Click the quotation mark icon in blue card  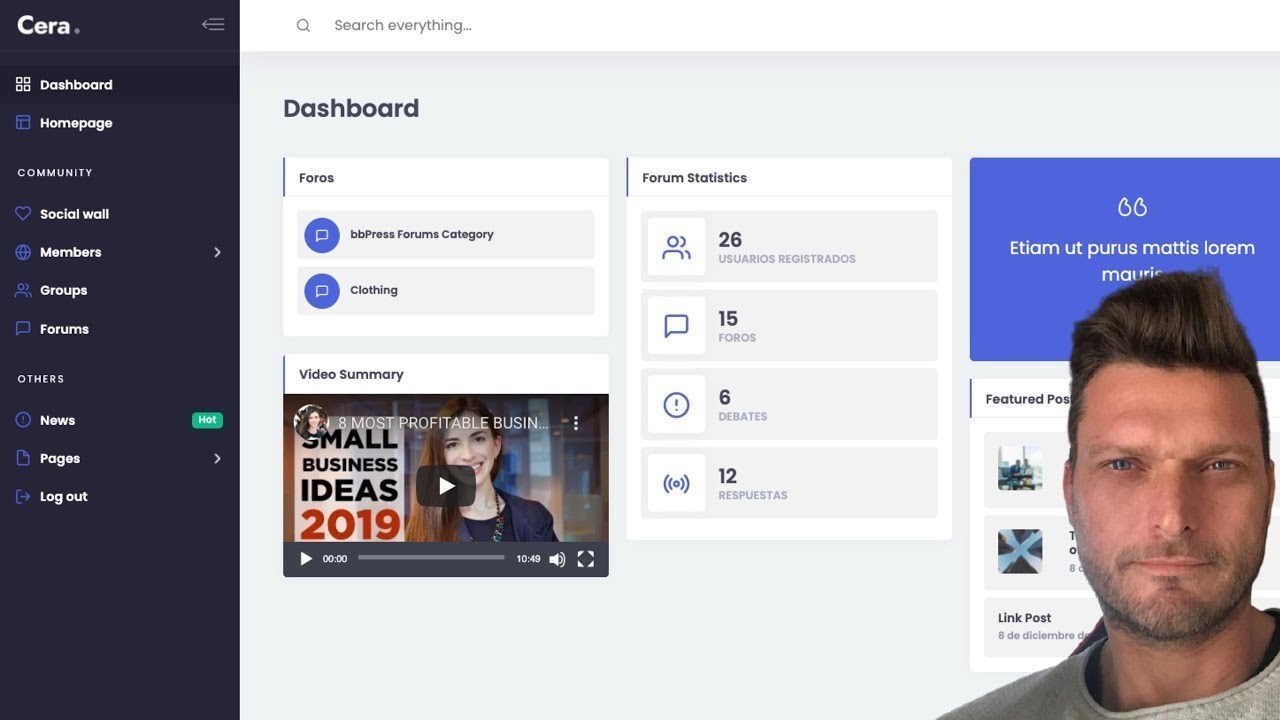[x=1132, y=206]
